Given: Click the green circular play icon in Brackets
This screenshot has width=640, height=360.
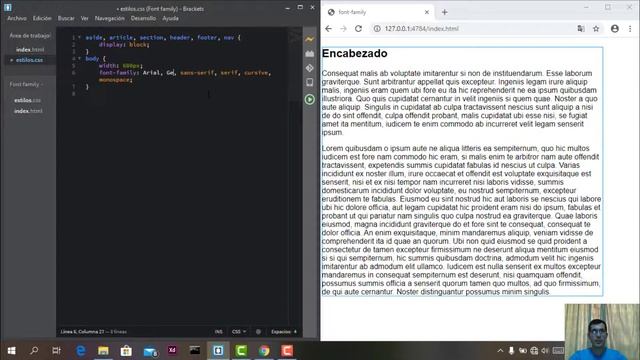Looking at the screenshot, I should tap(309, 99).
